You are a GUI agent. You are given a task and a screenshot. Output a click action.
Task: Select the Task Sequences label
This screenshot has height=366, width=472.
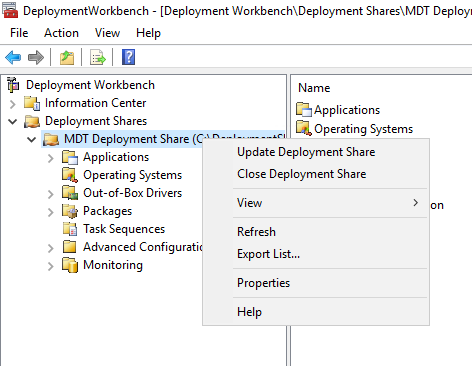[x=124, y=229]
